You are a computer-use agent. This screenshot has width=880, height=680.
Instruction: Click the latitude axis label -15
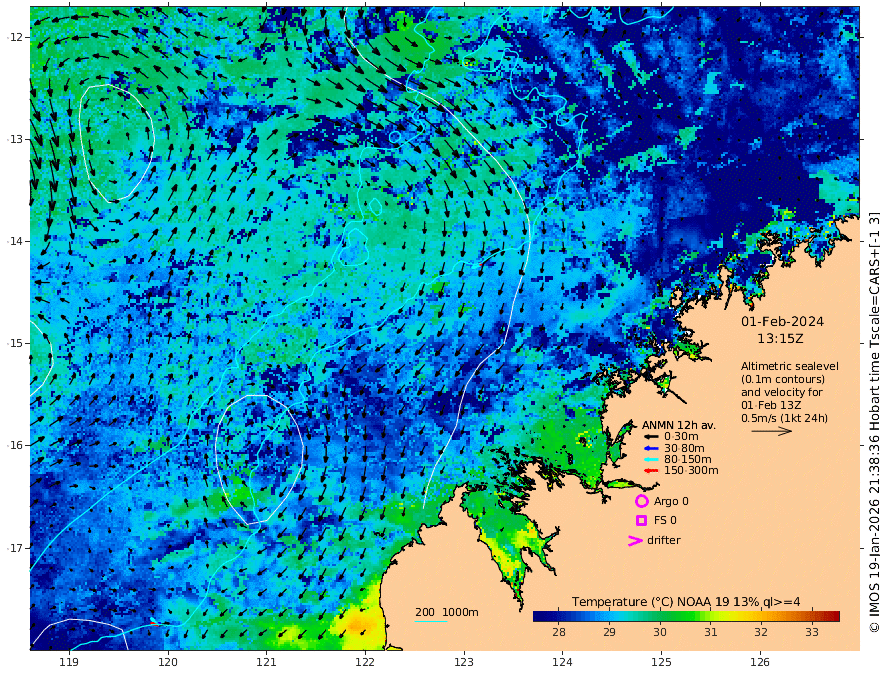(15, 343)
